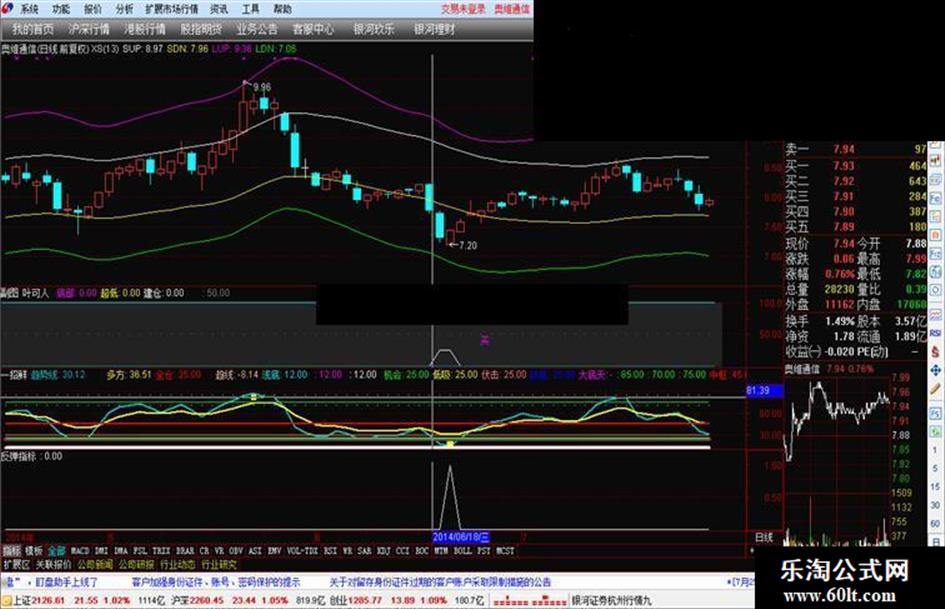Screen dimensions: 945x609
Task: Click the RSI icon in right sidebar
Action: pos(935,332)
